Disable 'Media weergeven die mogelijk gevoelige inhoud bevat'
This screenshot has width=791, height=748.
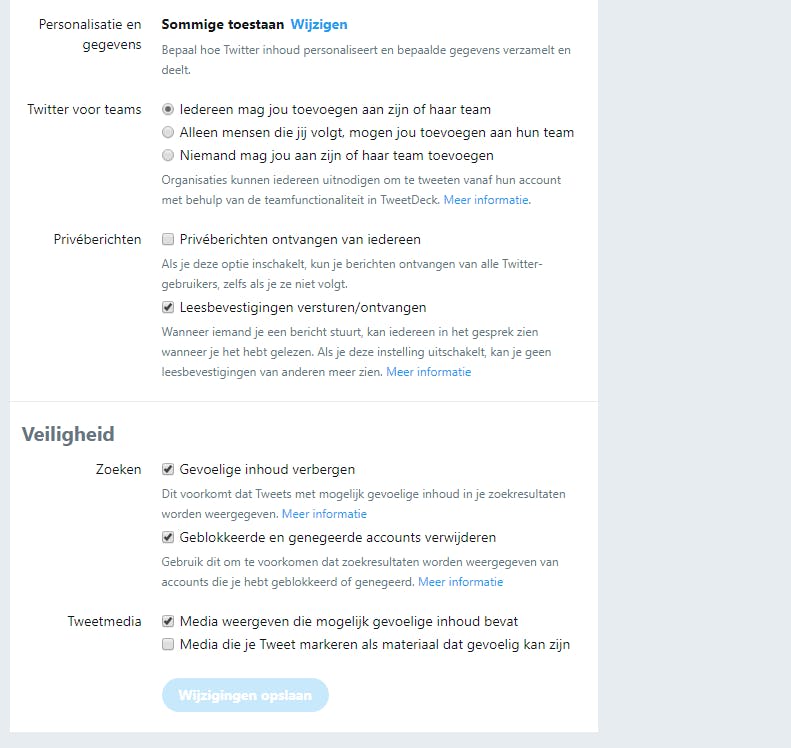point(168,621)
